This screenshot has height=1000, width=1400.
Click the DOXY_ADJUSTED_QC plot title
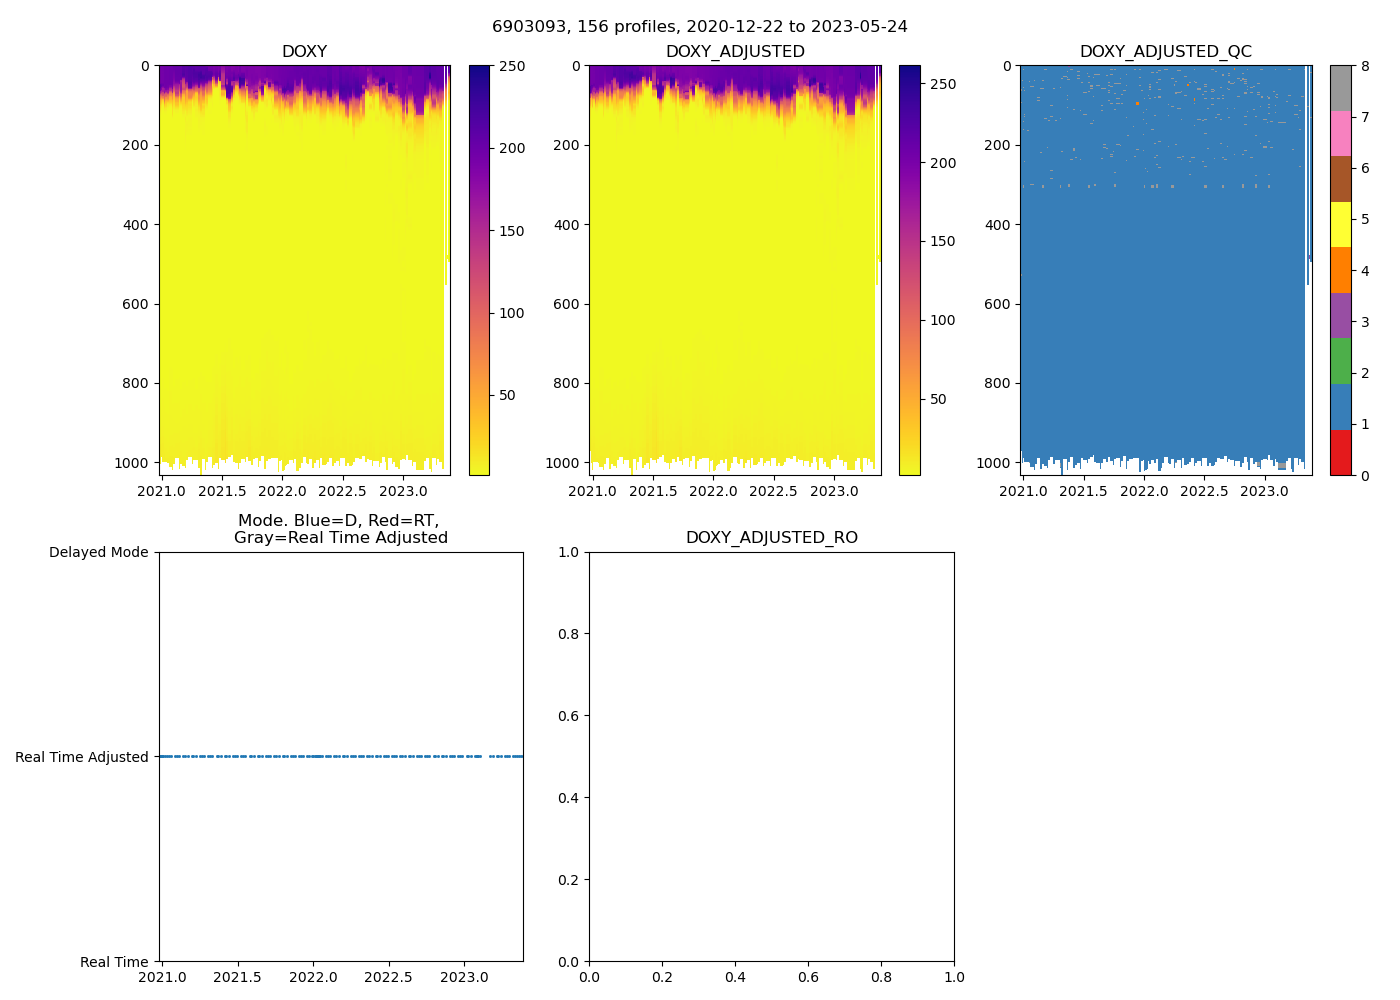(1165, 52)
